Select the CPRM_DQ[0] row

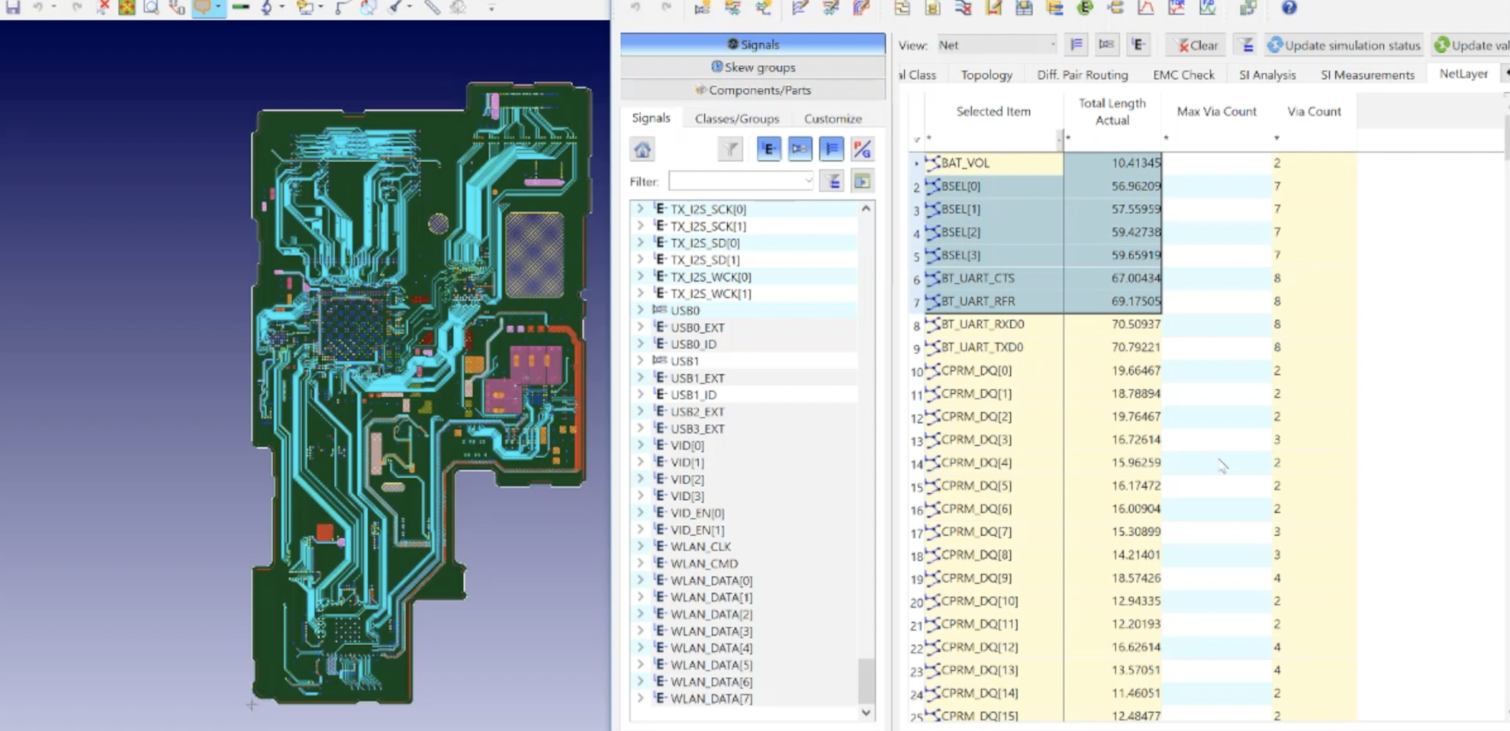[1132, 371]
